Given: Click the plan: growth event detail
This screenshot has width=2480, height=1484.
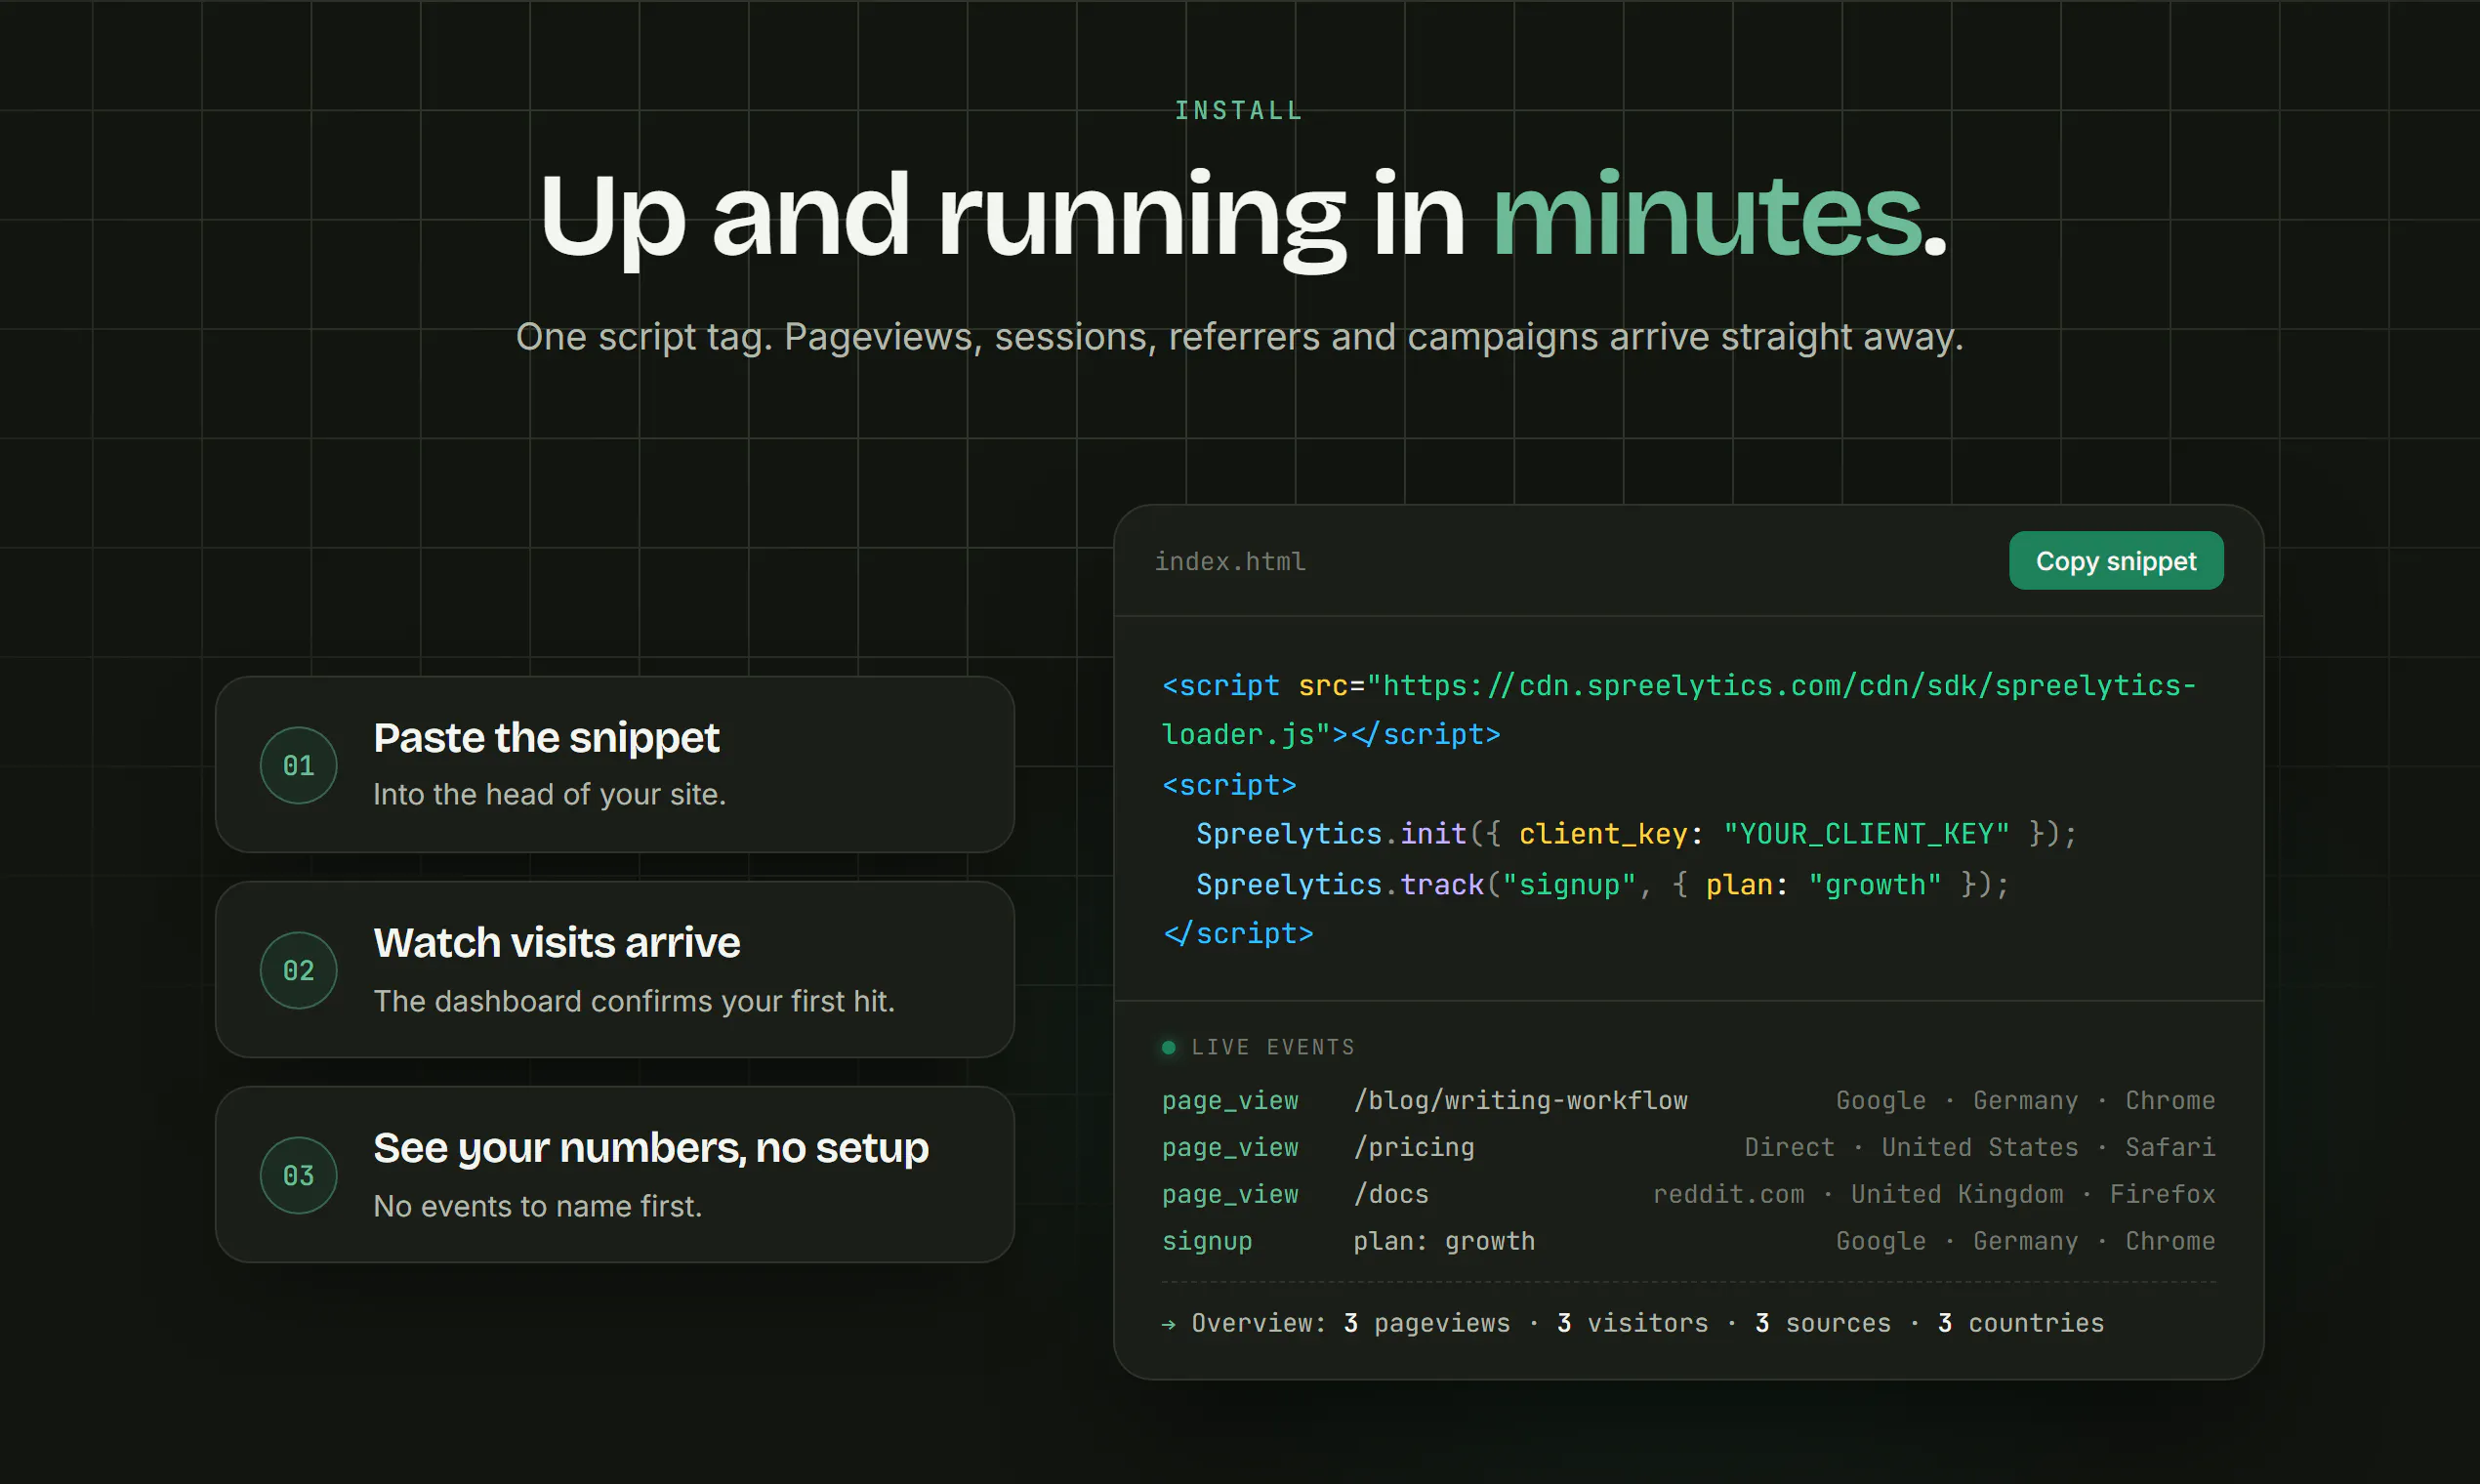Looking at the screenshot, I should click(x=1444, y=1241).
